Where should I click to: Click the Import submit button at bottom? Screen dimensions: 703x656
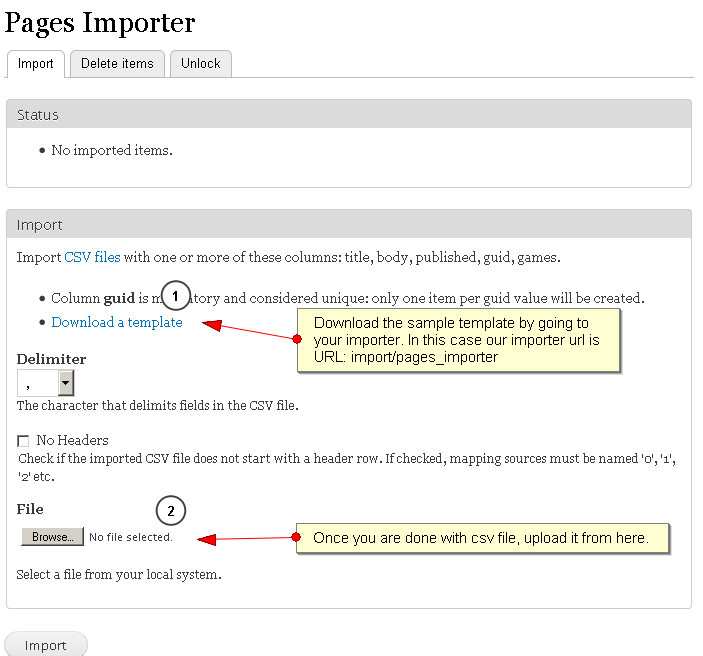tap(46, 645)
